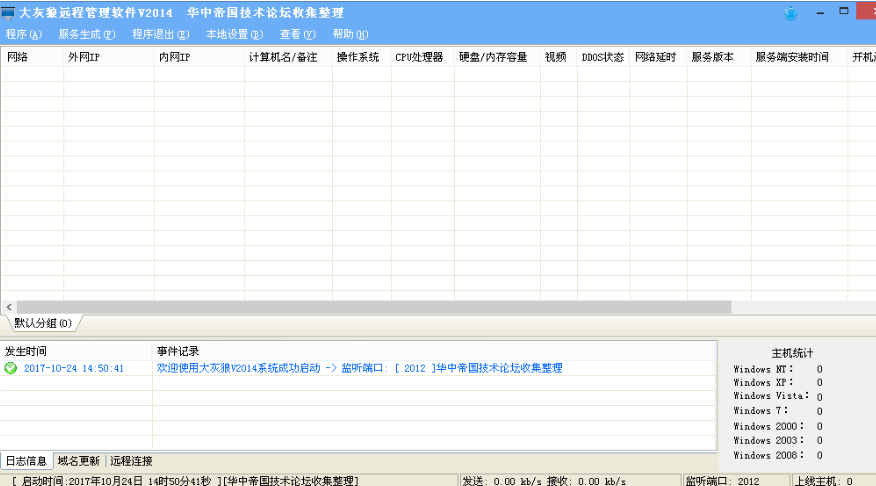Sort by 硬盘/内存容量 column header
Screen dimensions: 876x486
pos(497,57)
